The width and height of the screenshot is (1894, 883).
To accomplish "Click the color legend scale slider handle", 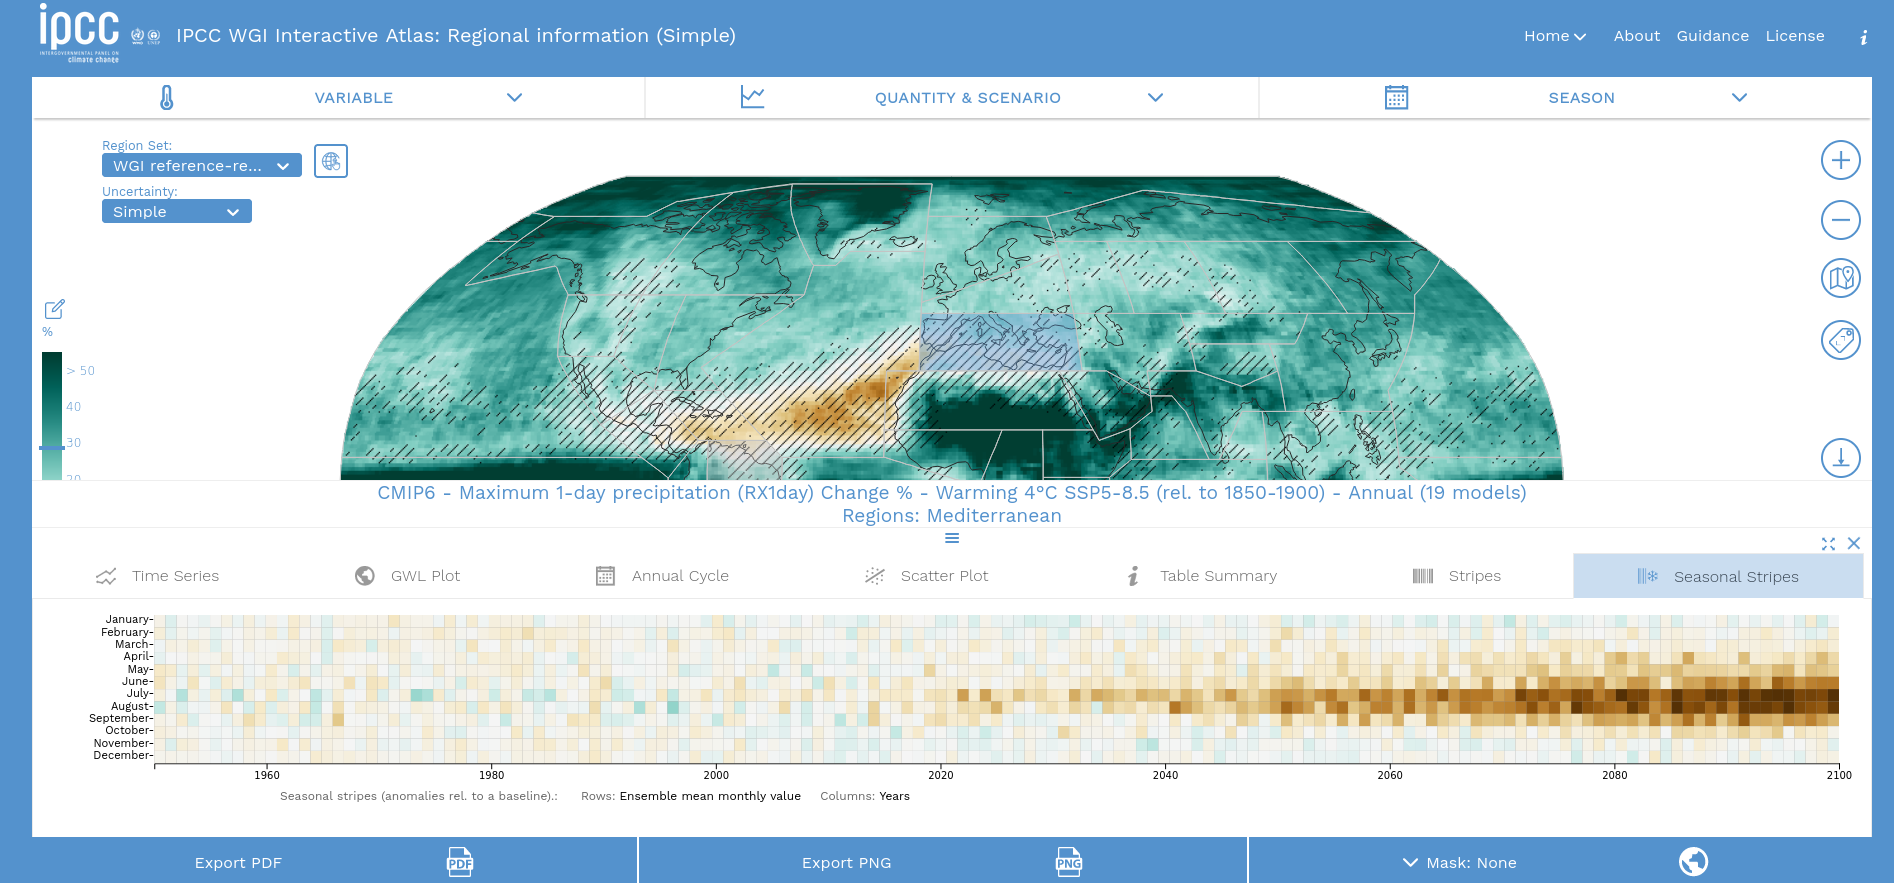I will coord(52,448).
